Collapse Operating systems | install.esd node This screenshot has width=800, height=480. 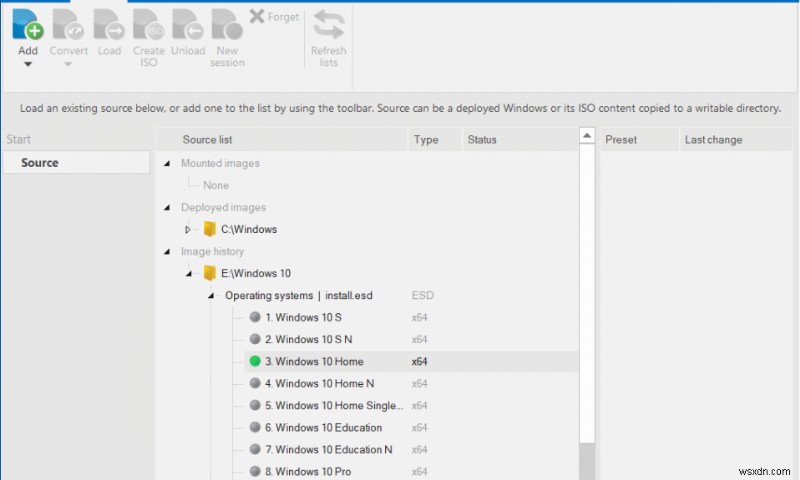(x=211, y=296)
